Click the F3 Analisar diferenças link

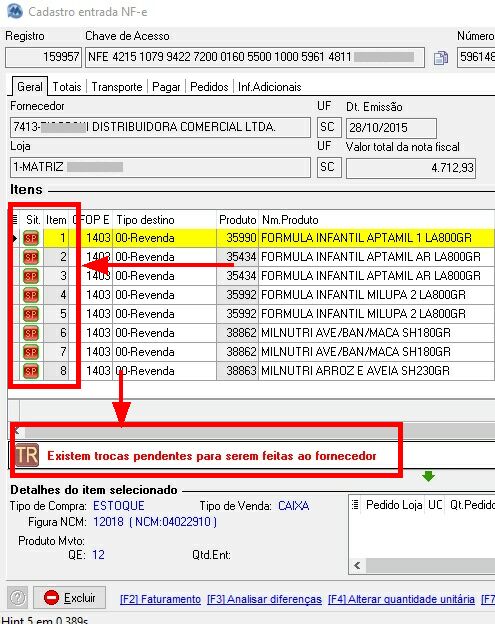[x=264, y=599]
